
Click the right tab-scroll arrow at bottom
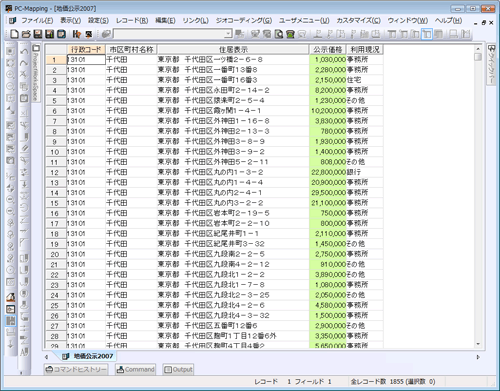(x=478, y=357)
